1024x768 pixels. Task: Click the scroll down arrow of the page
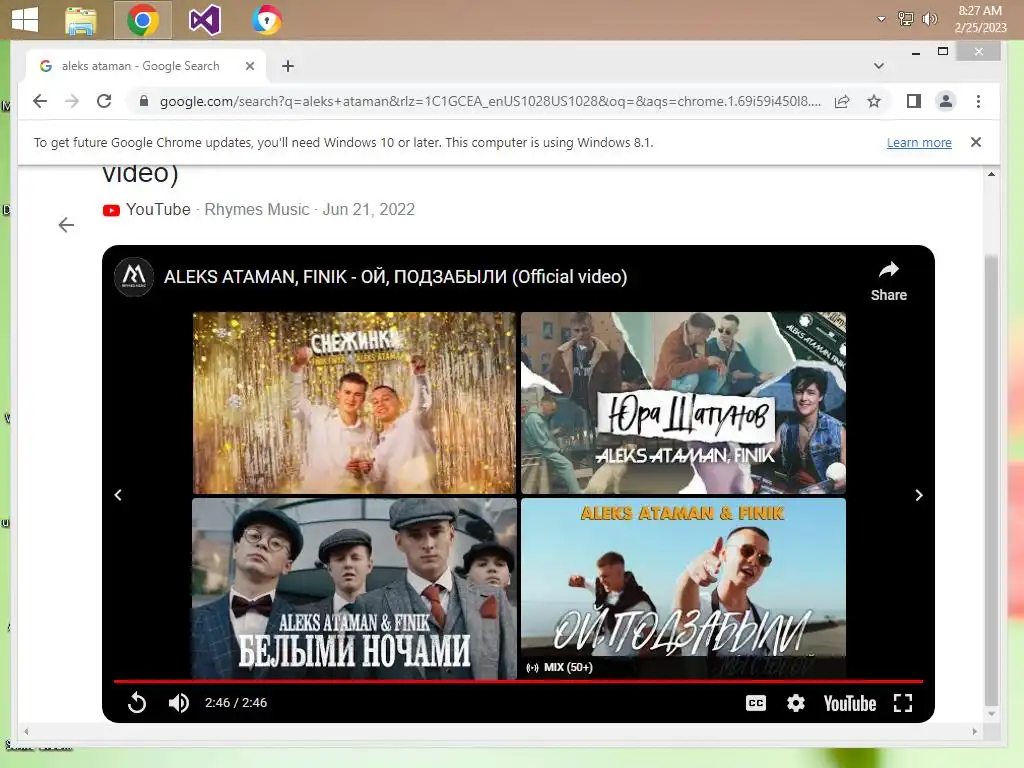click(991, 714)
